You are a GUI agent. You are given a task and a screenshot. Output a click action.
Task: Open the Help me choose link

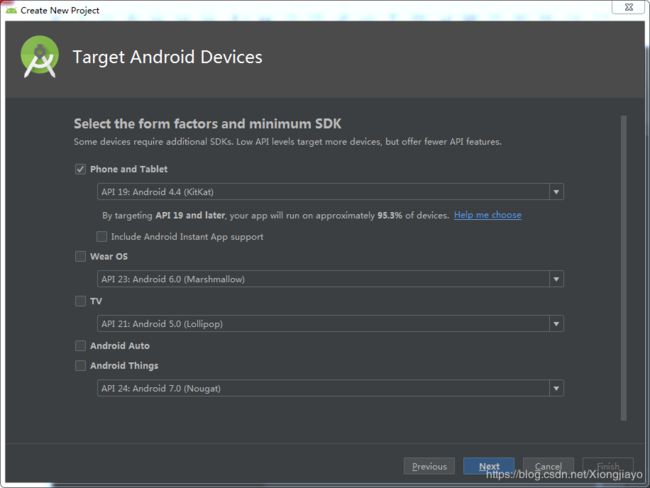[x=488, y=215]
